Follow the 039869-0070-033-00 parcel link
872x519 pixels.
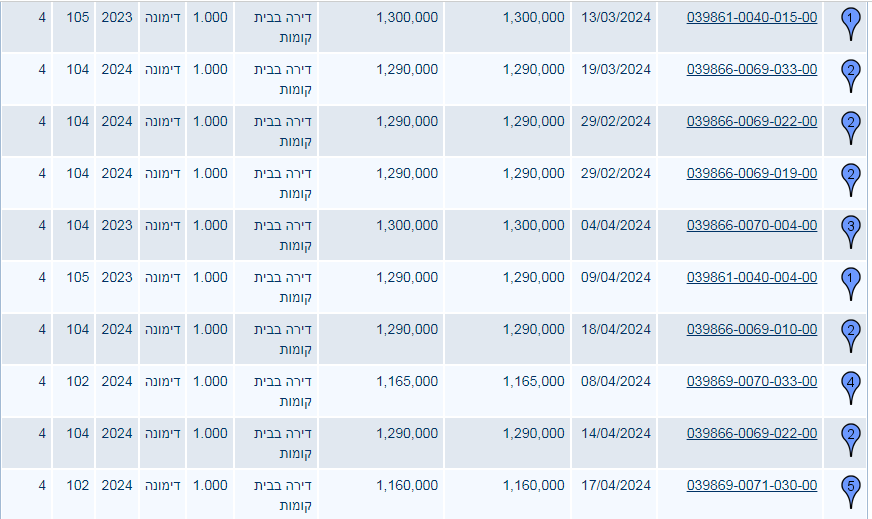[x=752, y=381]
